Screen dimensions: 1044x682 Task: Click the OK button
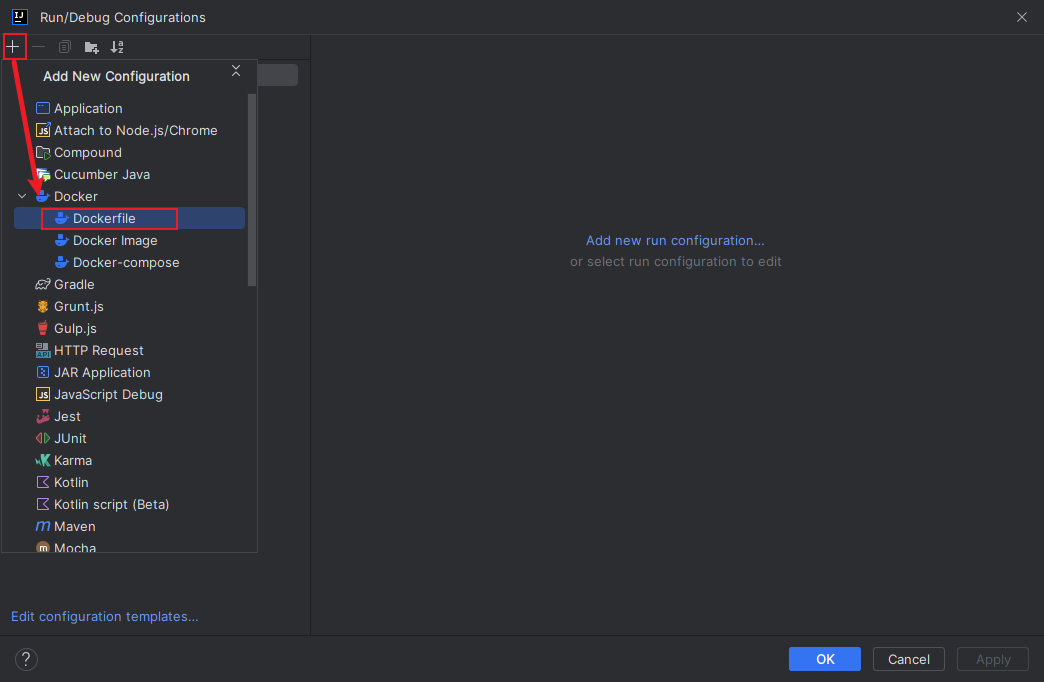point(824,659)
